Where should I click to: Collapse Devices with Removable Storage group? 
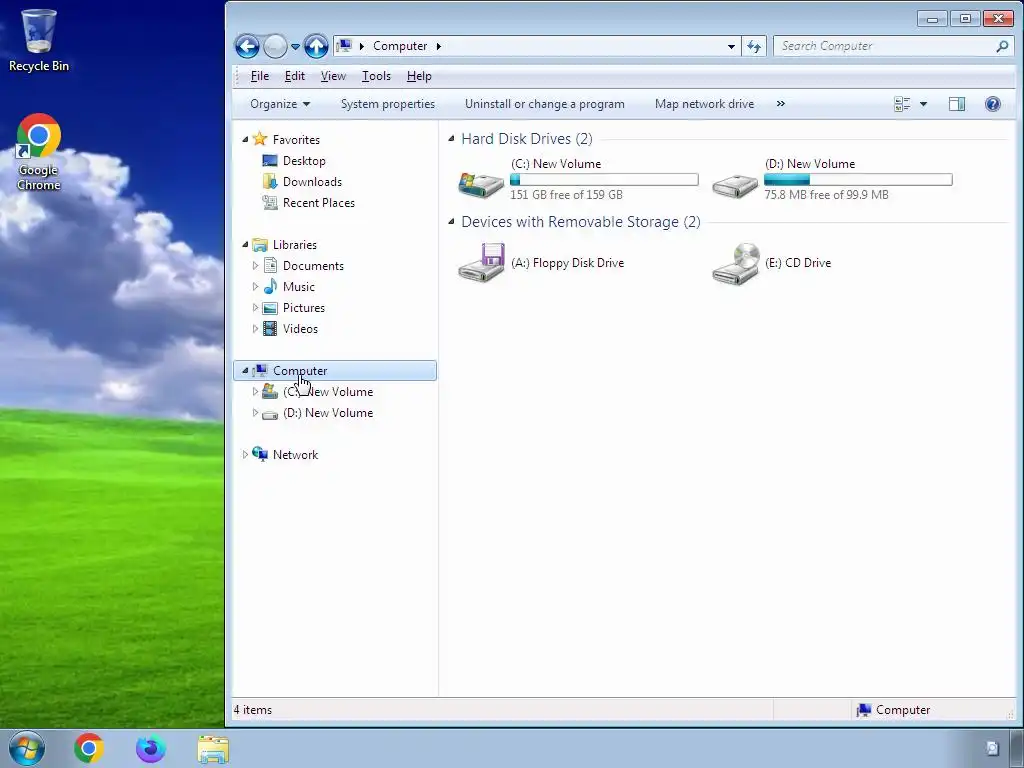click(451, 221)
